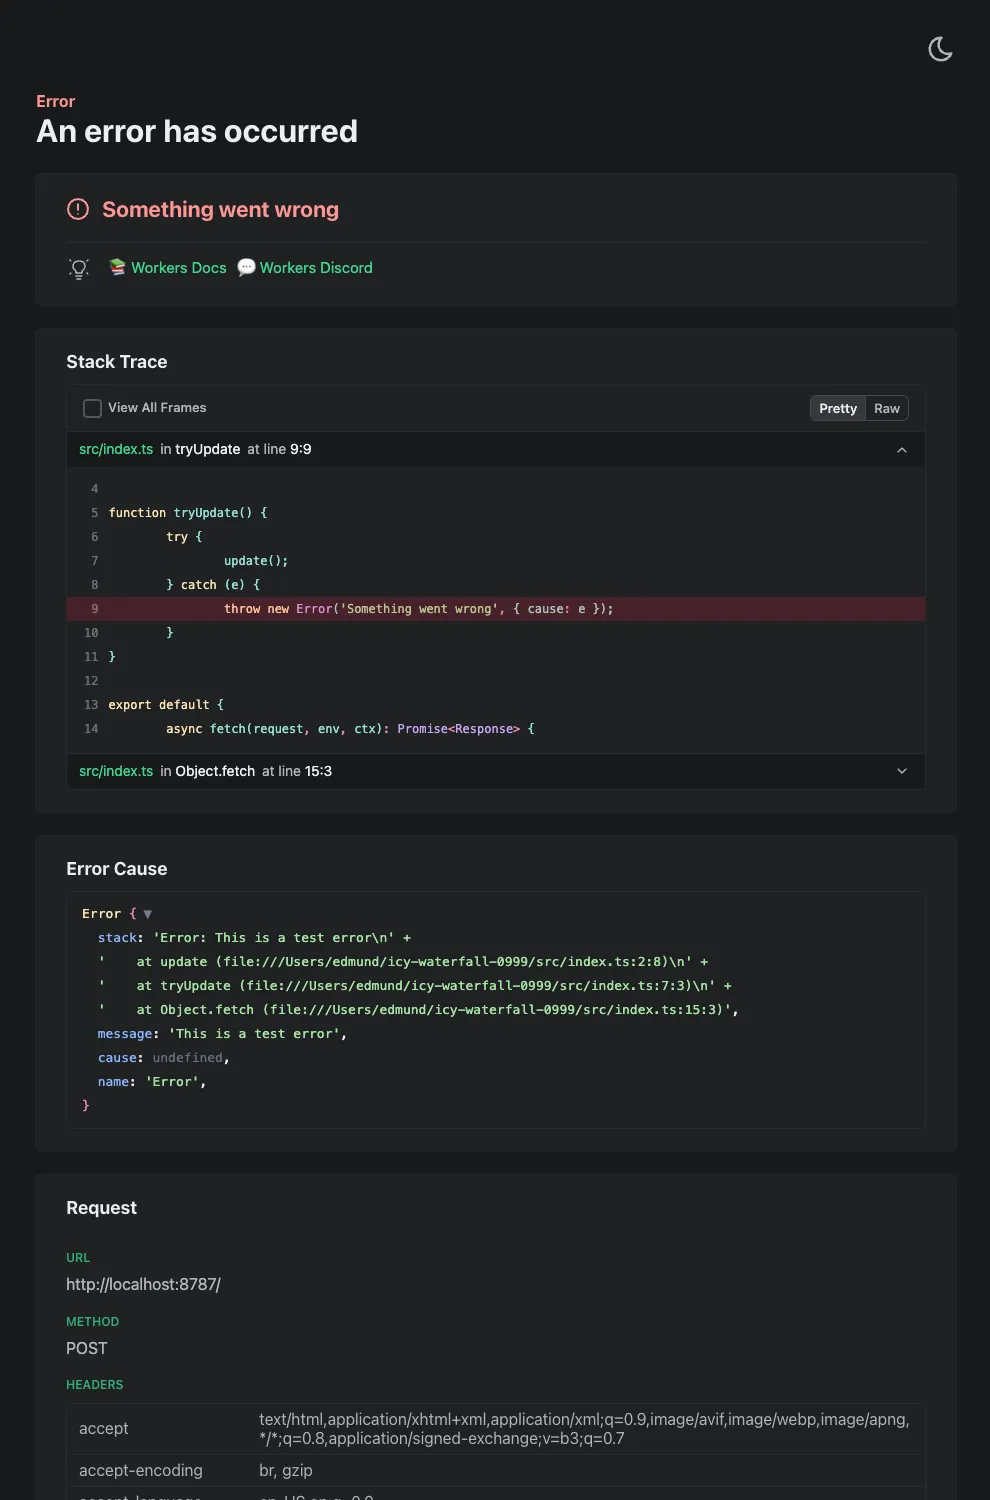The width and height of the screenshot is (990, 1500).
Task: Open the Workers Docs link
Action: (x=179, y=267)
